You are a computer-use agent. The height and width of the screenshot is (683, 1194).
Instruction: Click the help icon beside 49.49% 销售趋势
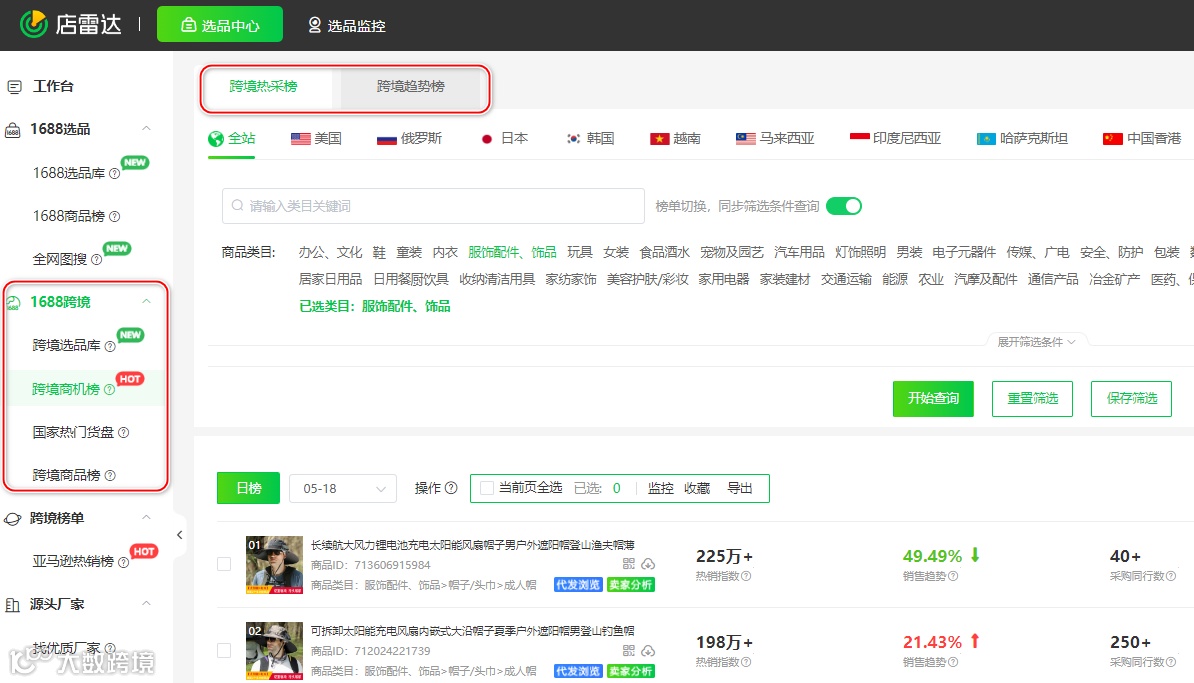pyautogui.click(x=953, y=576)
